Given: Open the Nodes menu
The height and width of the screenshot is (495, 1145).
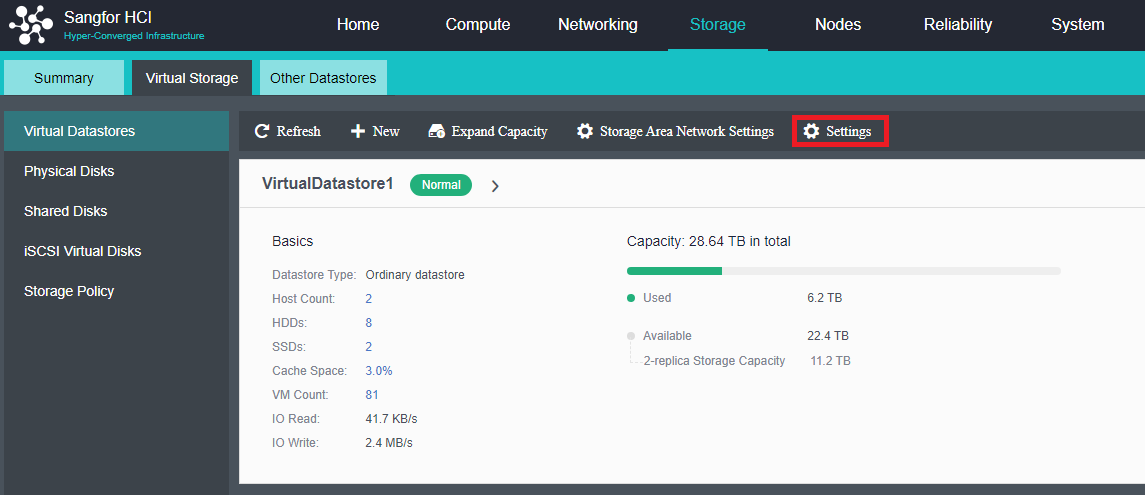Looking at the screenshot, I should pos(838,25).
